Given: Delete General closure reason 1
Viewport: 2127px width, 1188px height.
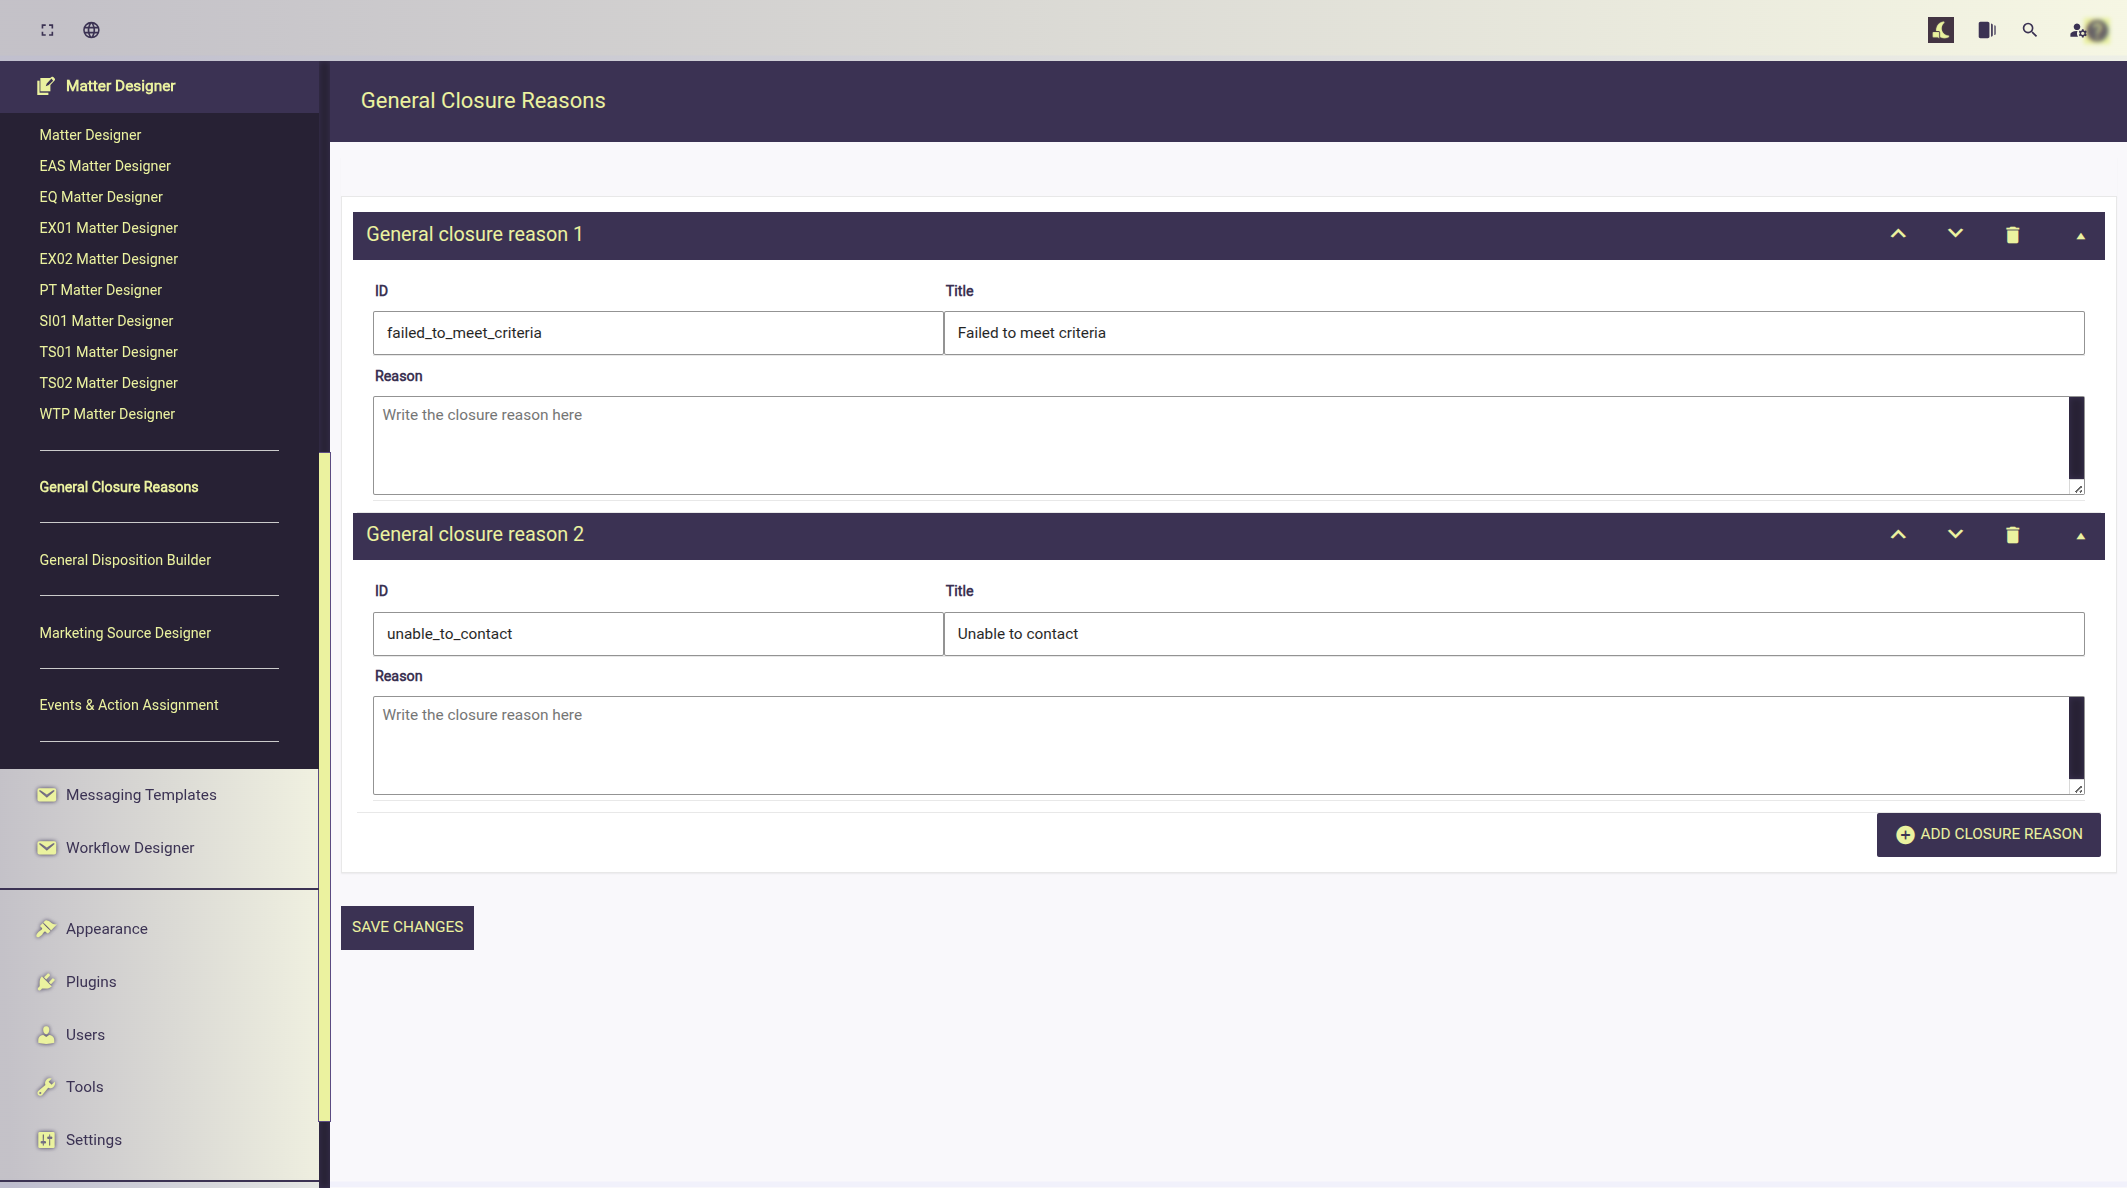Looking at the screenshot, I should pyautogui.click(x=2012, y=235).
